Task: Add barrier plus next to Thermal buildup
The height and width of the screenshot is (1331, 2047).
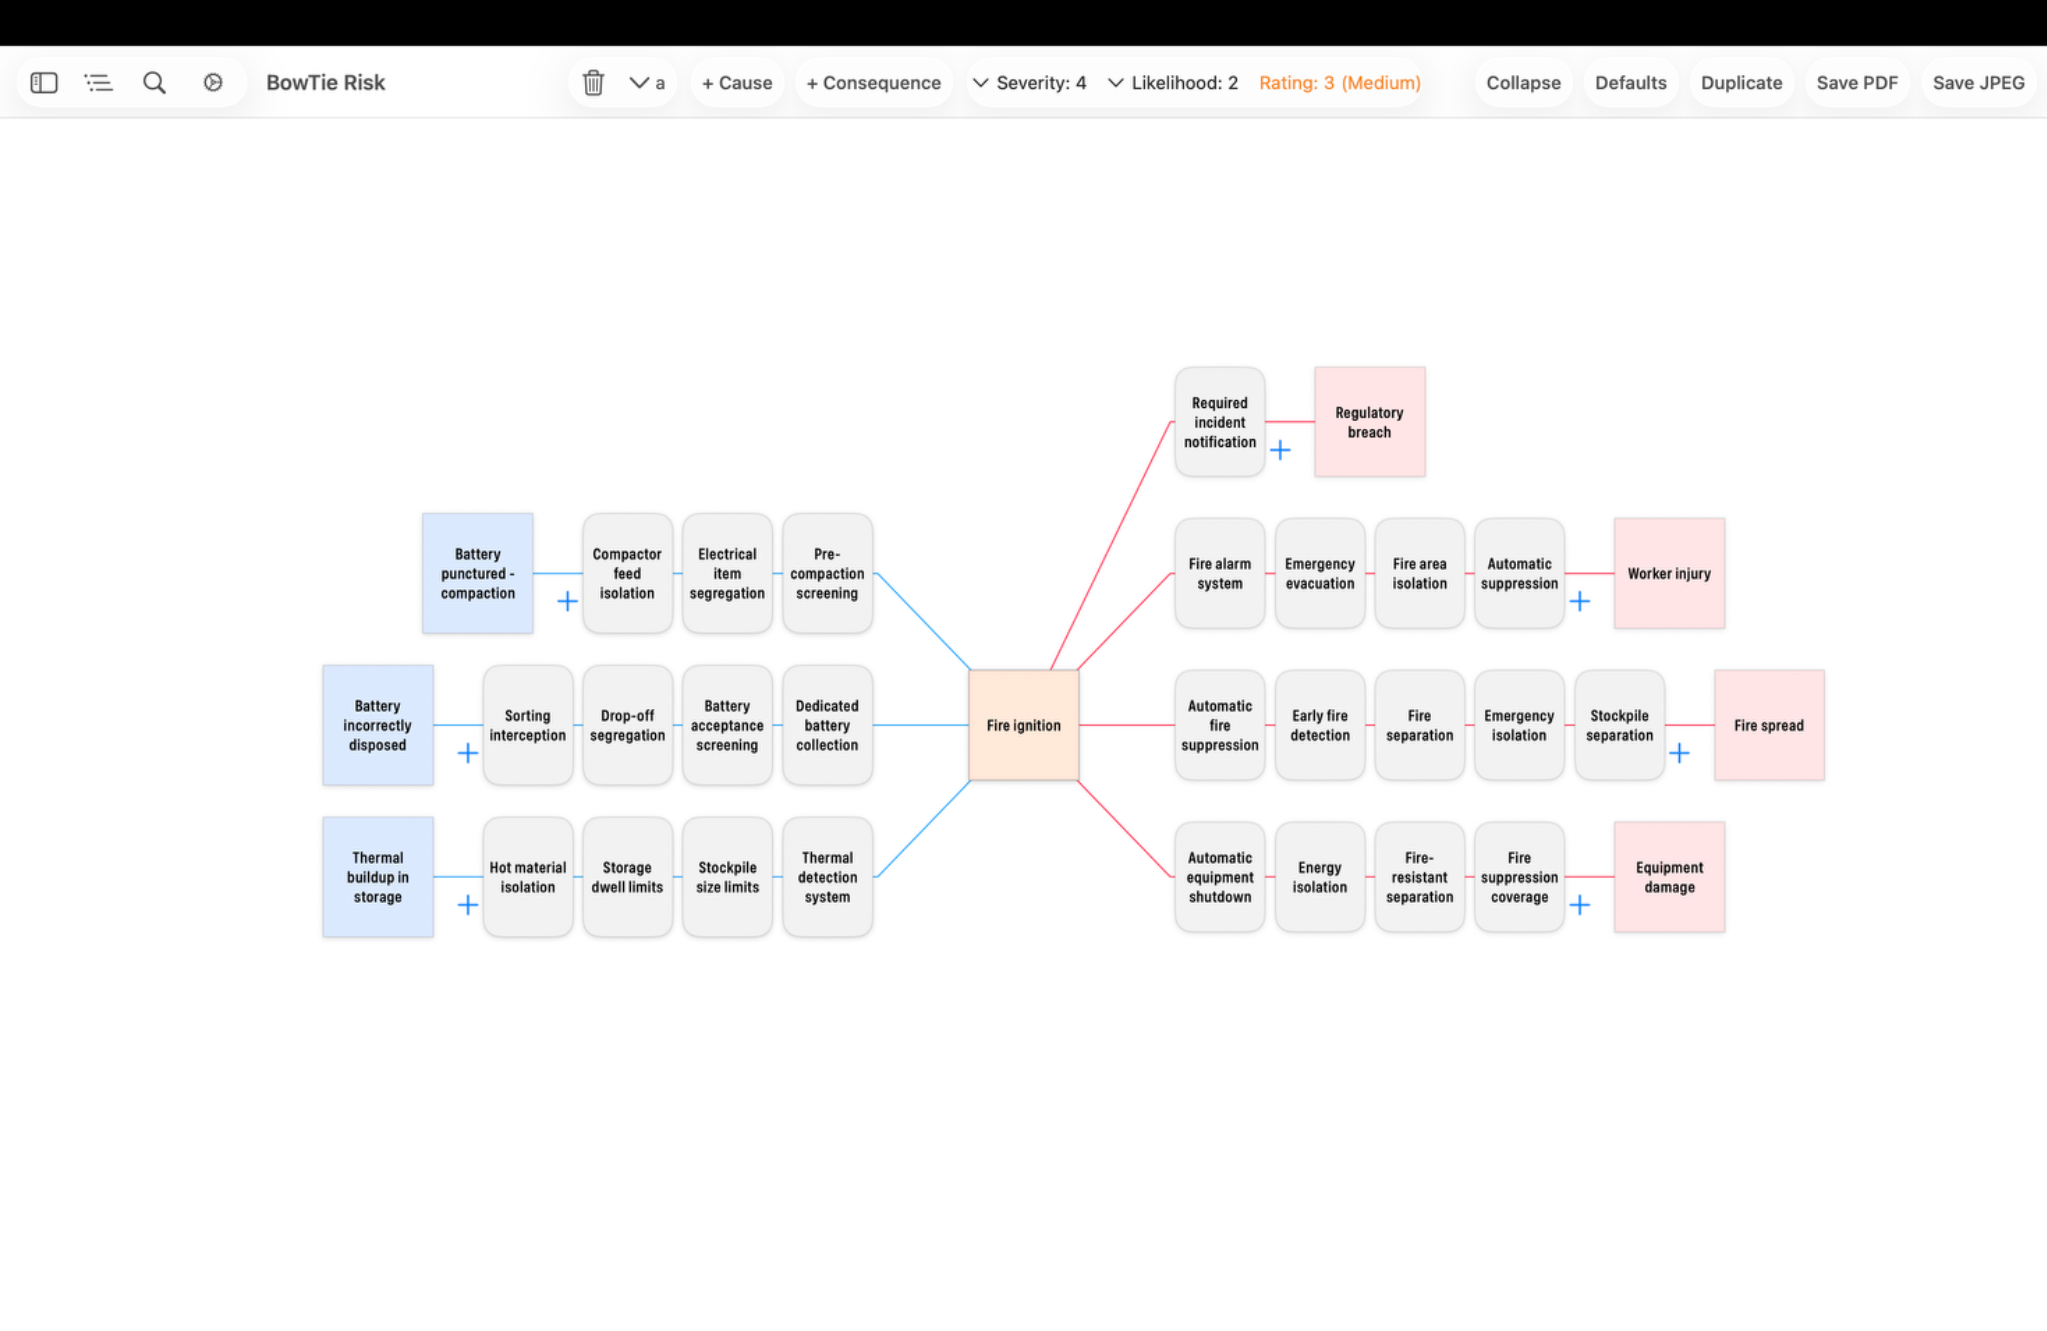Action: 467,905
